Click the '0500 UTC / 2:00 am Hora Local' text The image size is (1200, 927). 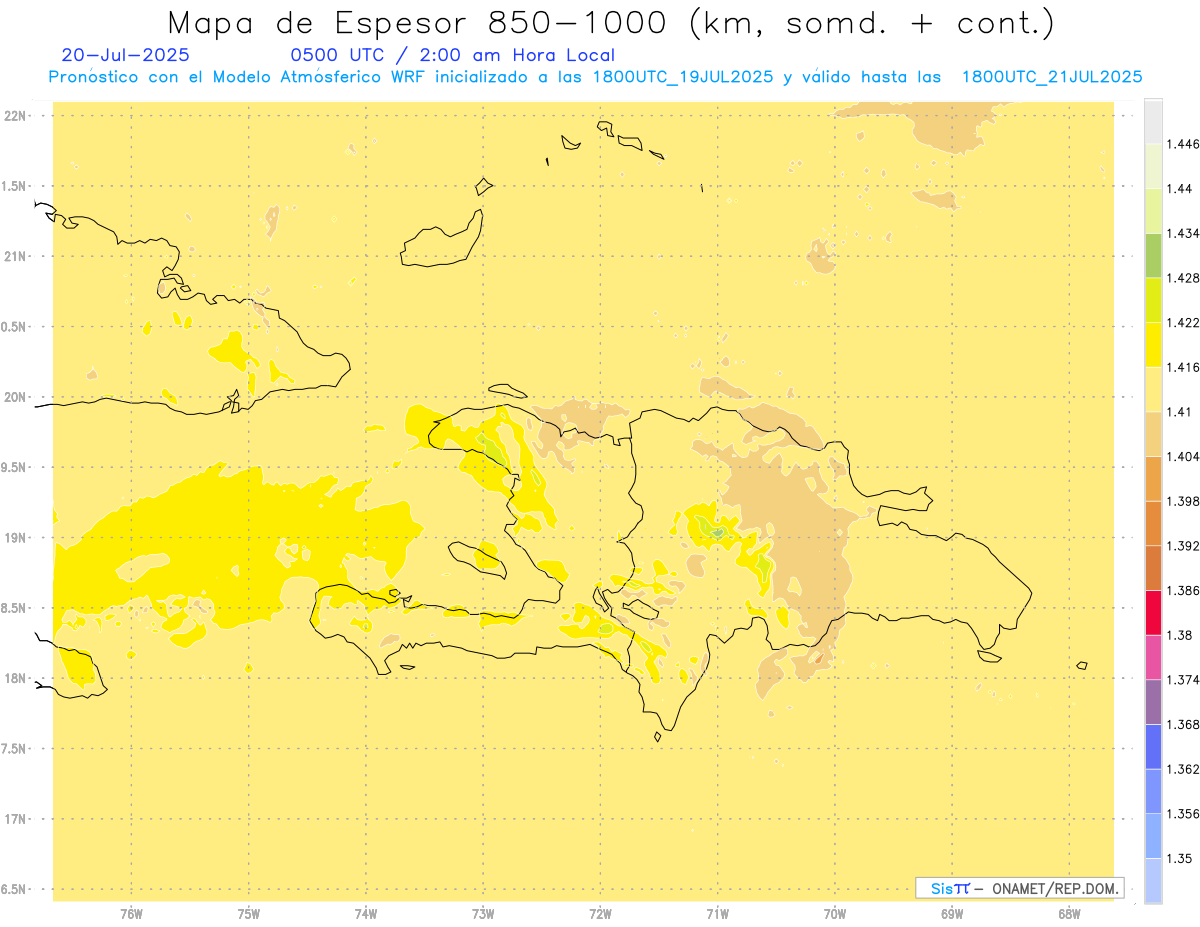coord(452,55)
